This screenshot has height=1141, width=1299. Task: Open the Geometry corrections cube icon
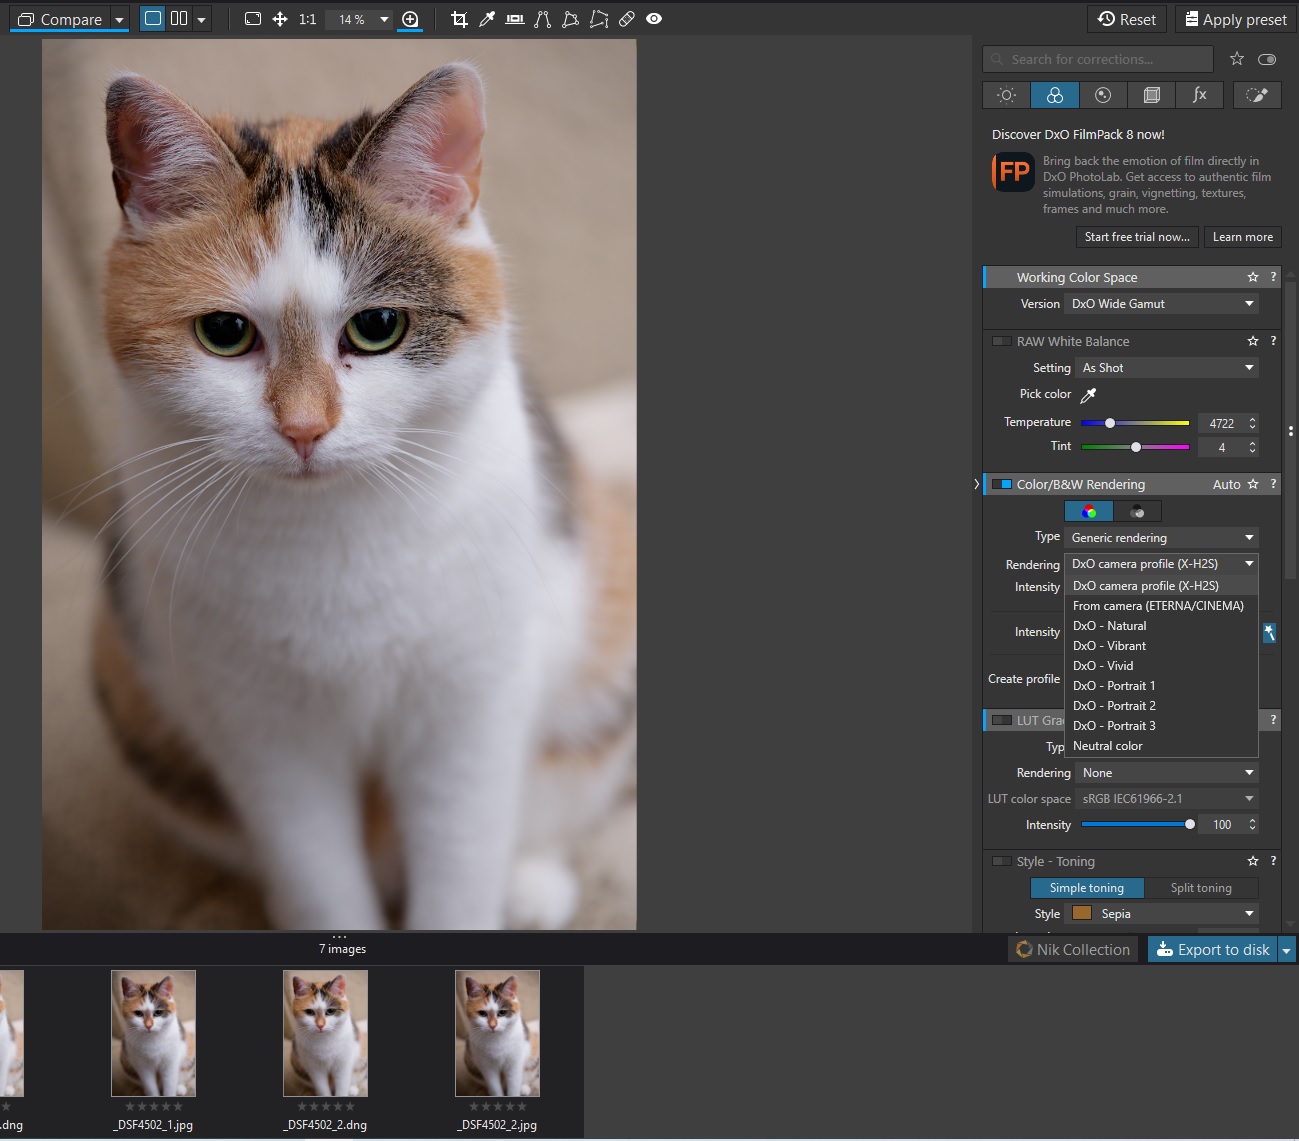(1152, 95)
